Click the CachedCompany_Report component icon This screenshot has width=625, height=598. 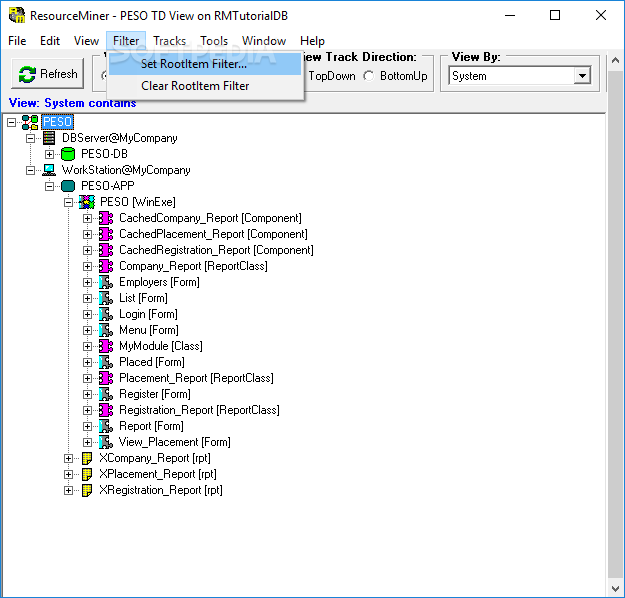(106, 218)
